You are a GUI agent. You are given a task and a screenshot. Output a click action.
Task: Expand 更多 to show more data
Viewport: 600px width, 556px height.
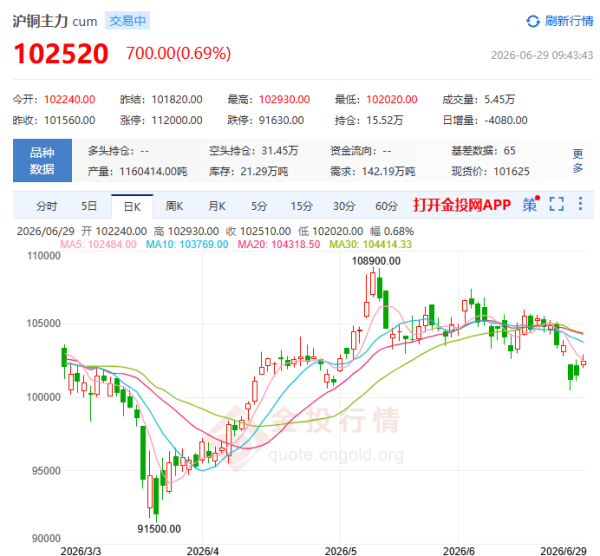[578, 161]
